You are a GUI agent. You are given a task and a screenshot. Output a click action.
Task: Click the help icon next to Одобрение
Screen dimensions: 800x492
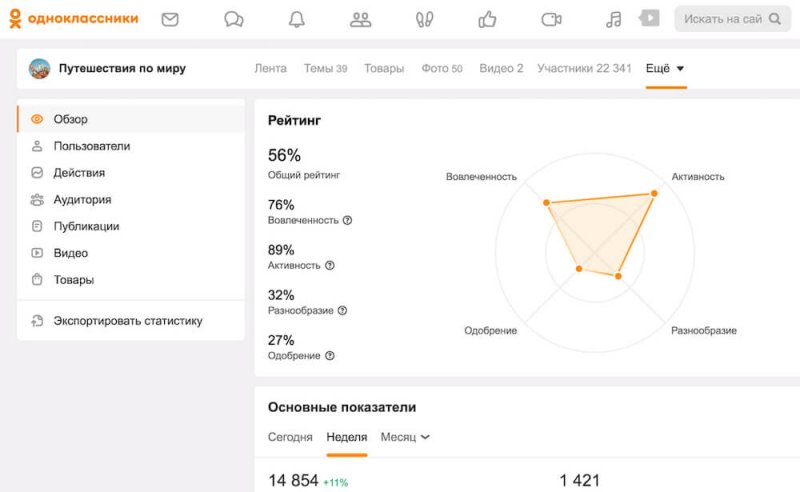(330, 355)
